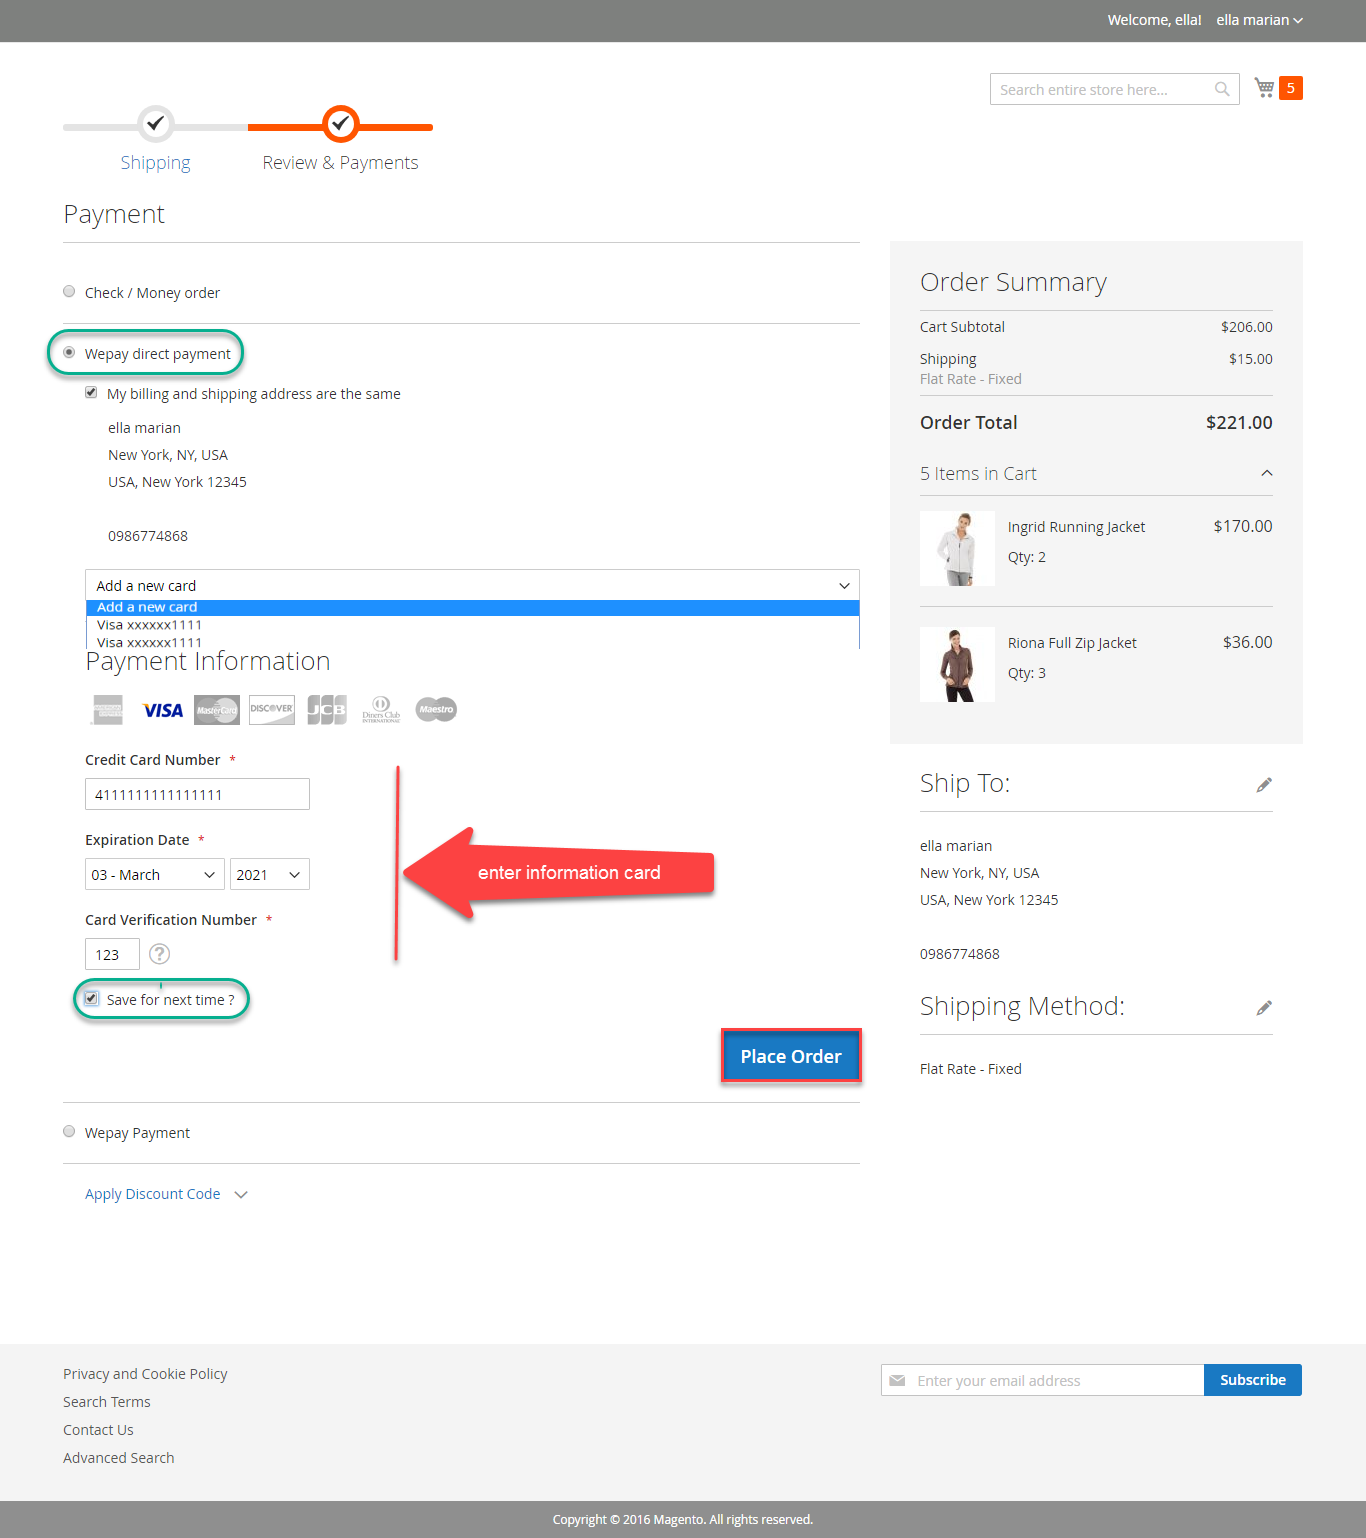Edit Ship To address pencil icon
The width and height of the screenshot is (1366, 1538).
[1264, 785]
